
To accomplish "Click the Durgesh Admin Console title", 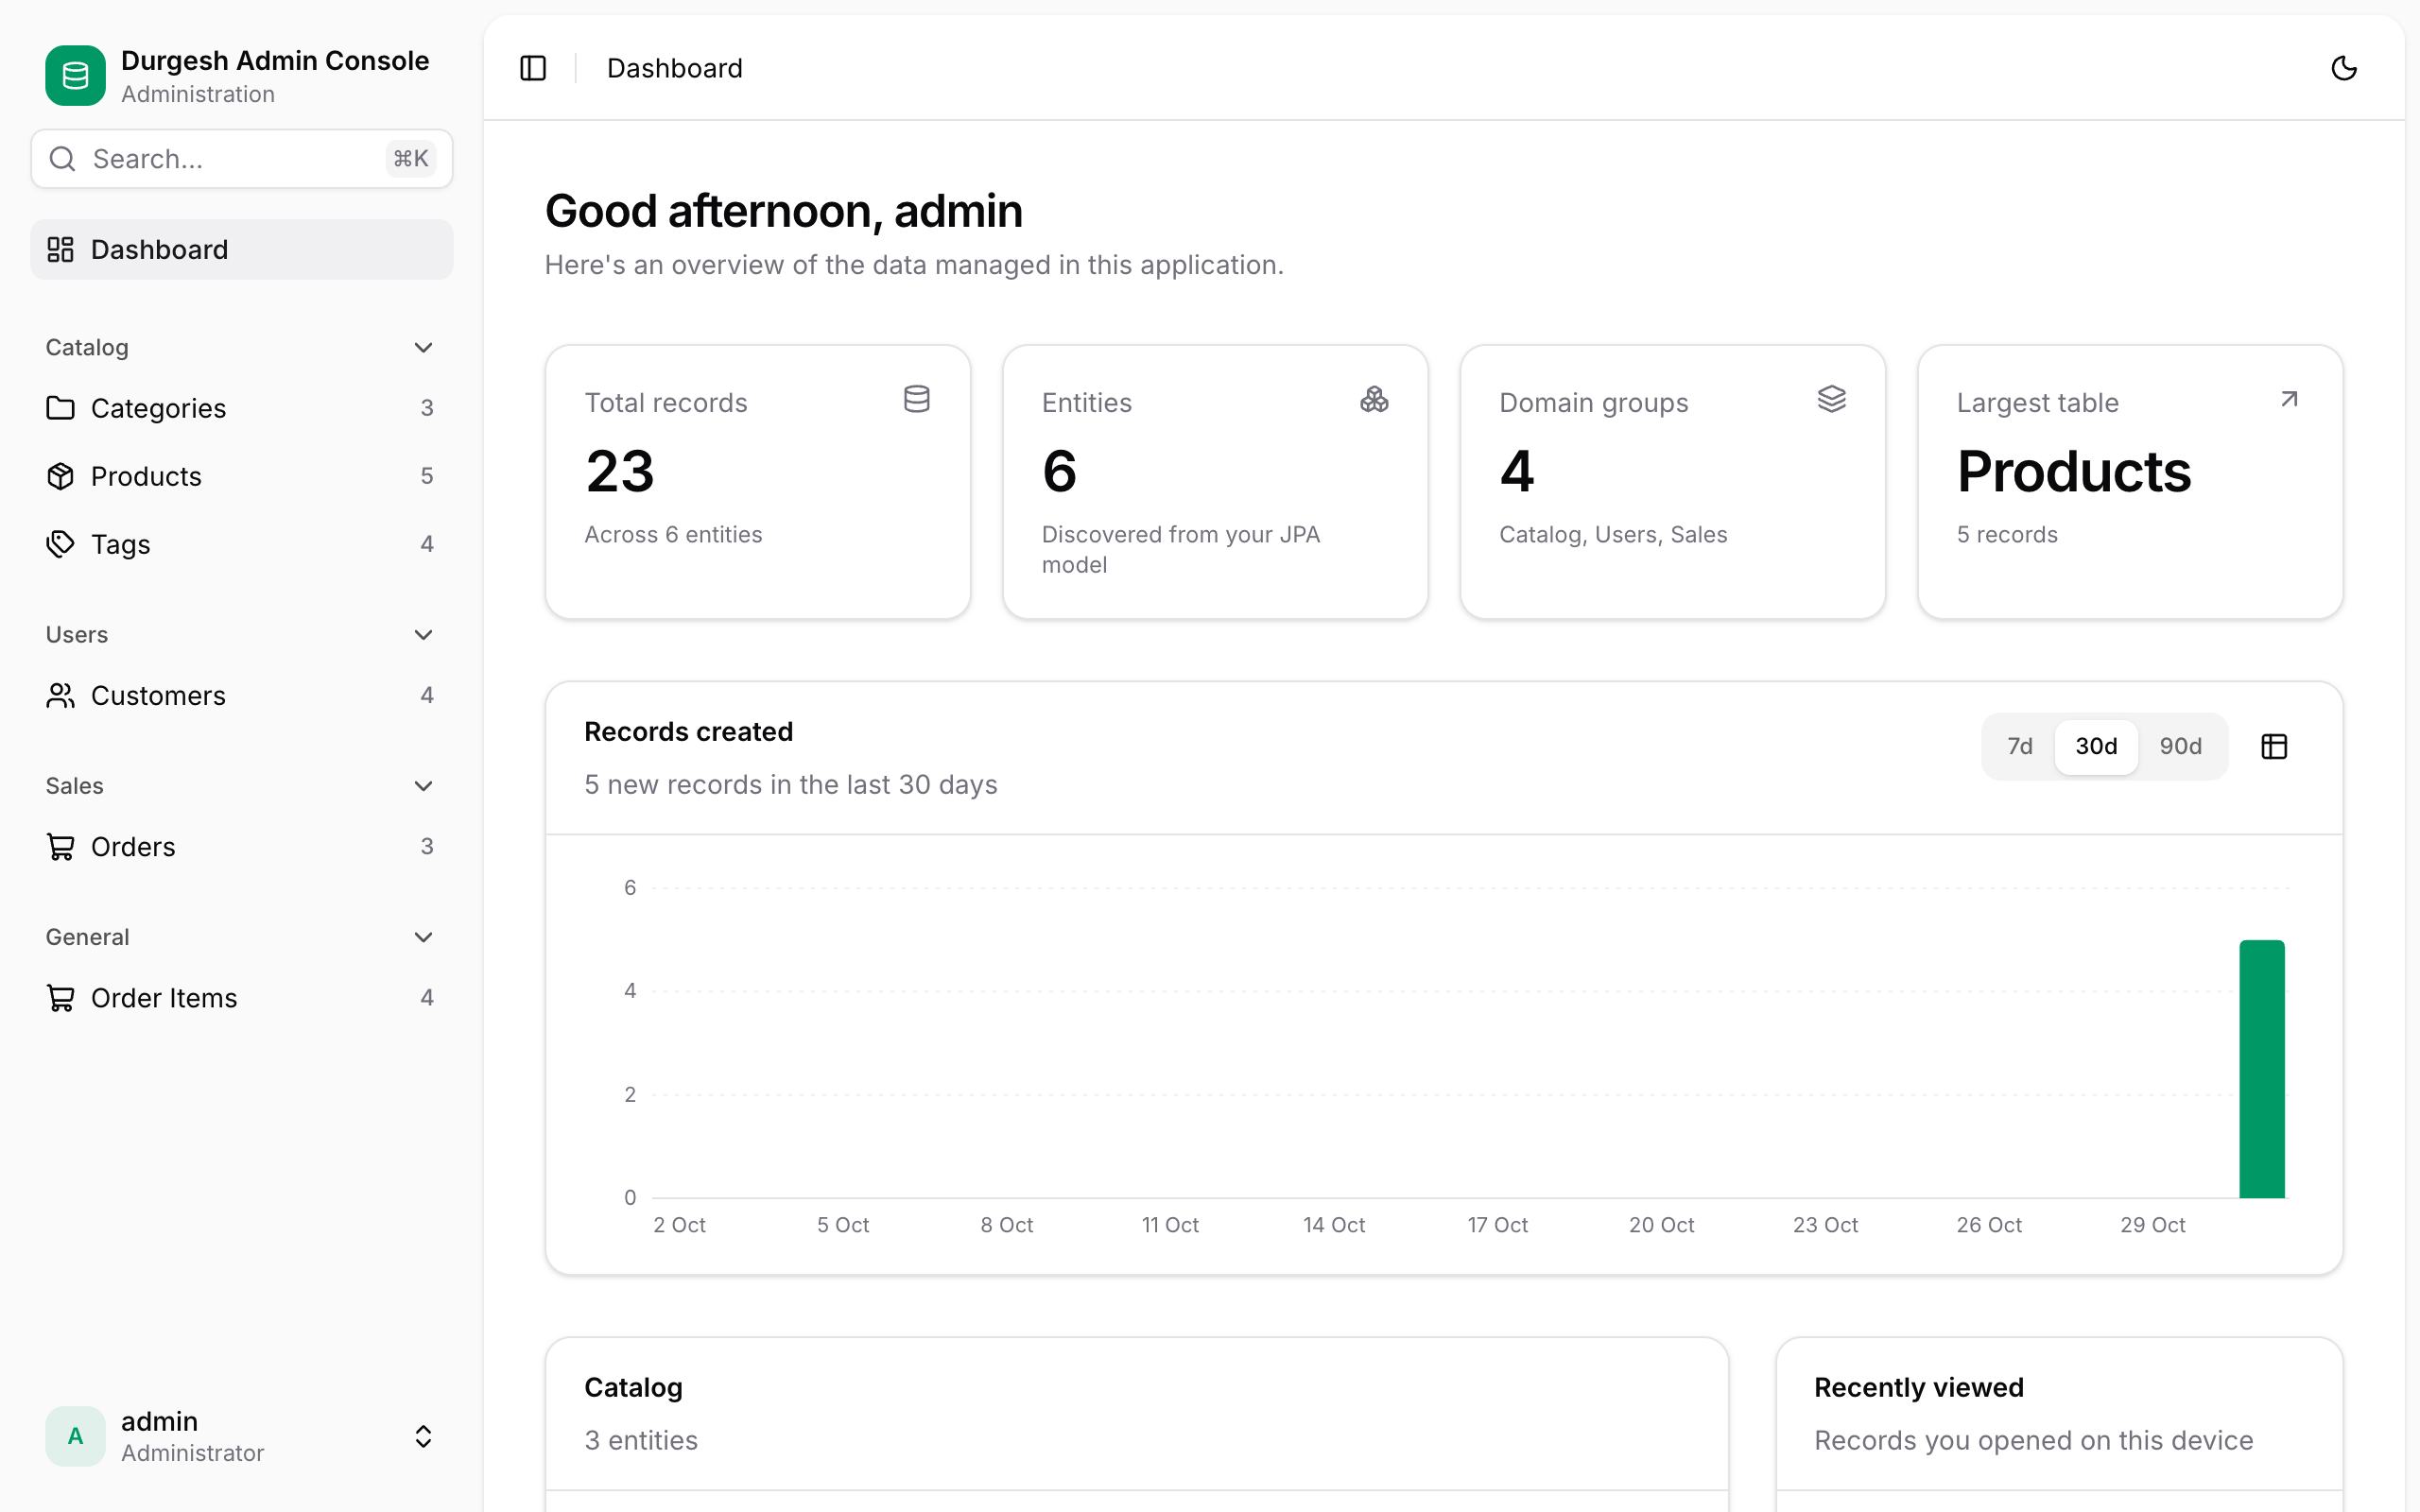I will (x=275, y=60).
